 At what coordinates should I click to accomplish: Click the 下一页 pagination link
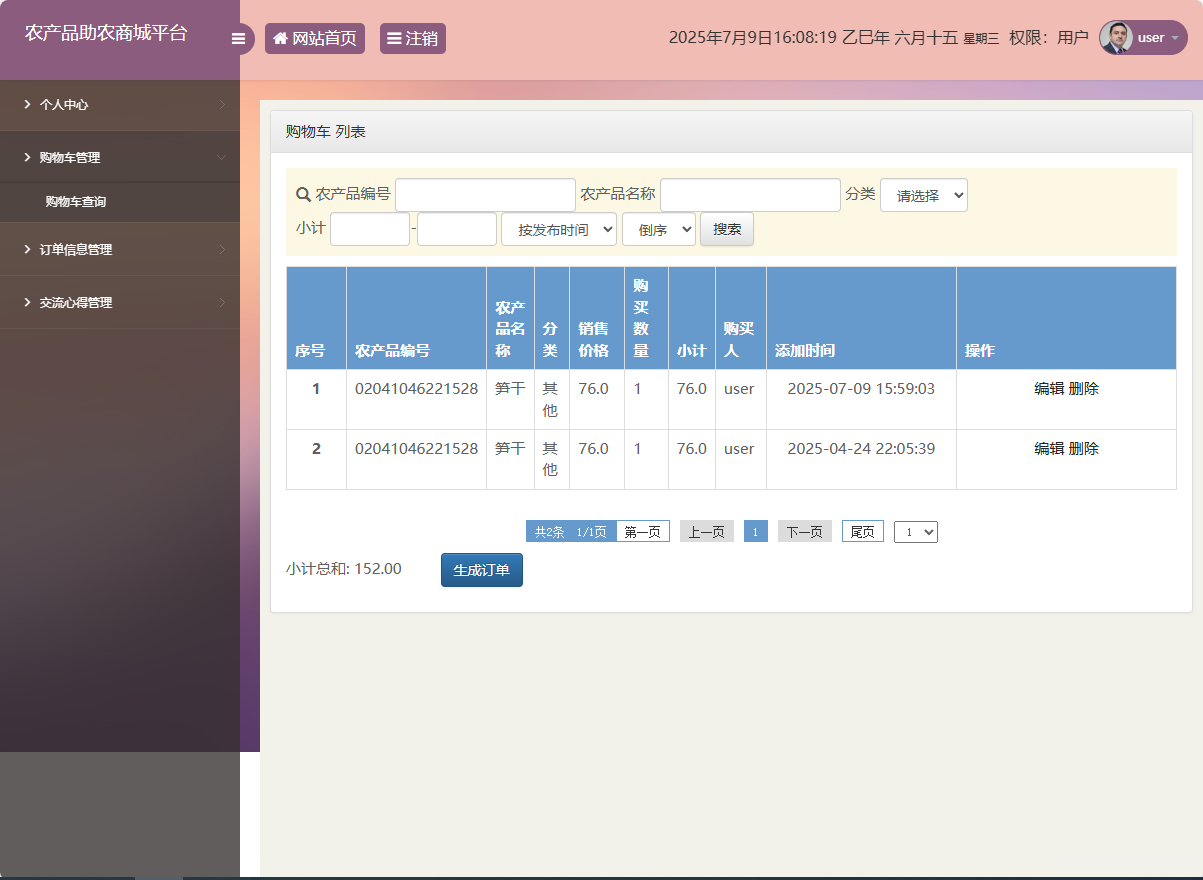pos(804,532)
